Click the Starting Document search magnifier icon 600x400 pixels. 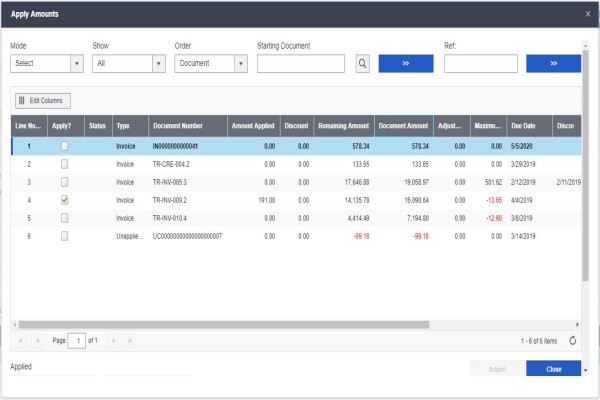click(362, 64)
